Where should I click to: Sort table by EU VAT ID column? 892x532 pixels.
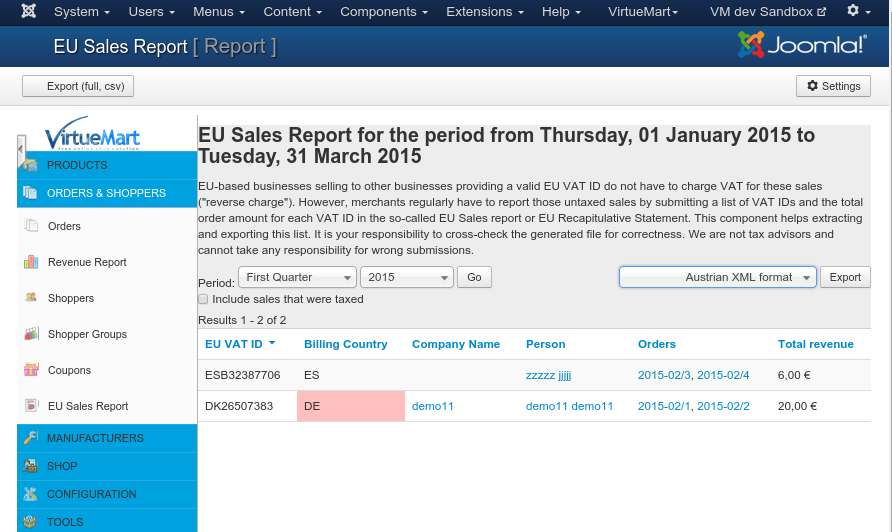pyautogui.click(x=234, y=344)
